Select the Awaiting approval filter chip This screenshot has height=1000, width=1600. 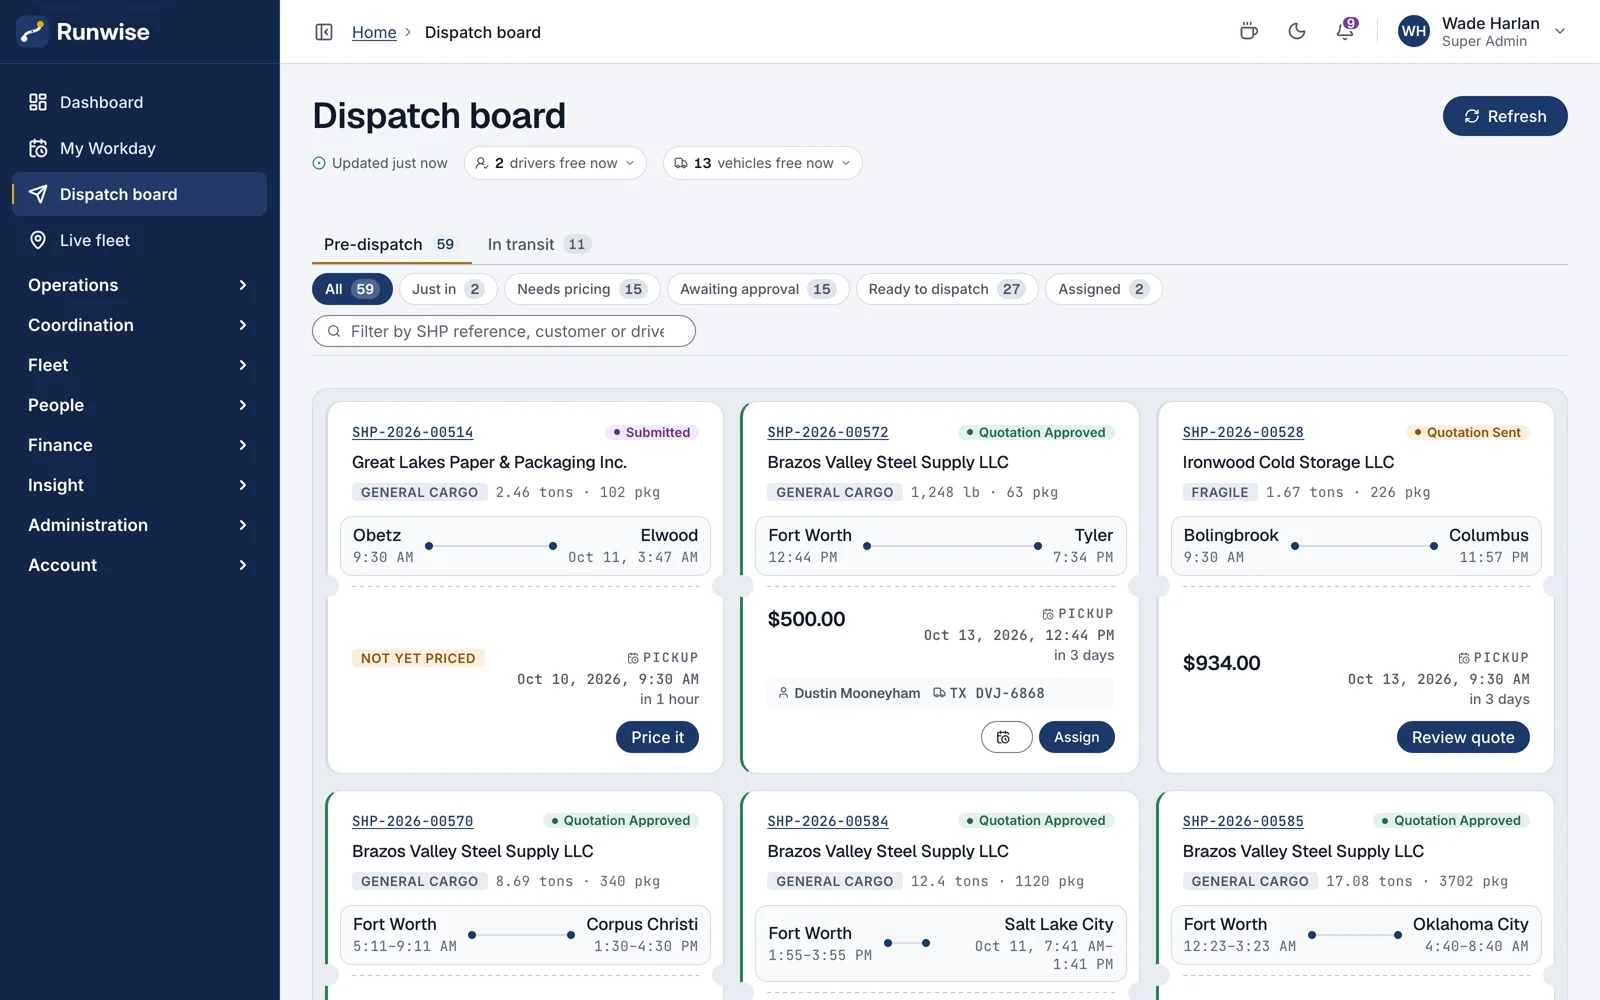(x=758, y=289)
